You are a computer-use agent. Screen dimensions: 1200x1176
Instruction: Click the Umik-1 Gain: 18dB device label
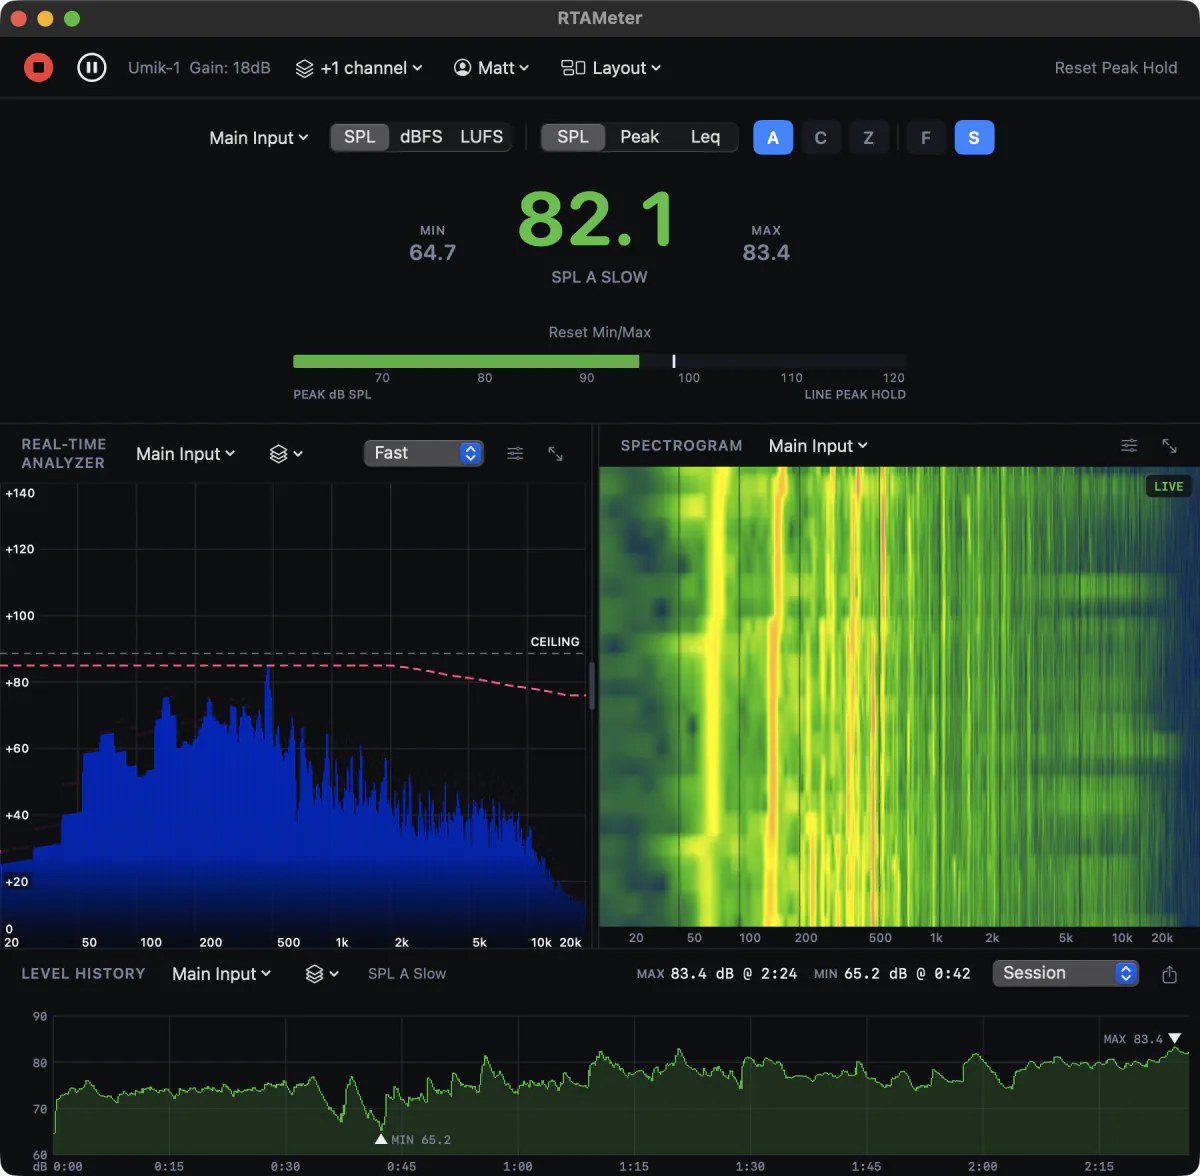(199, 68)
